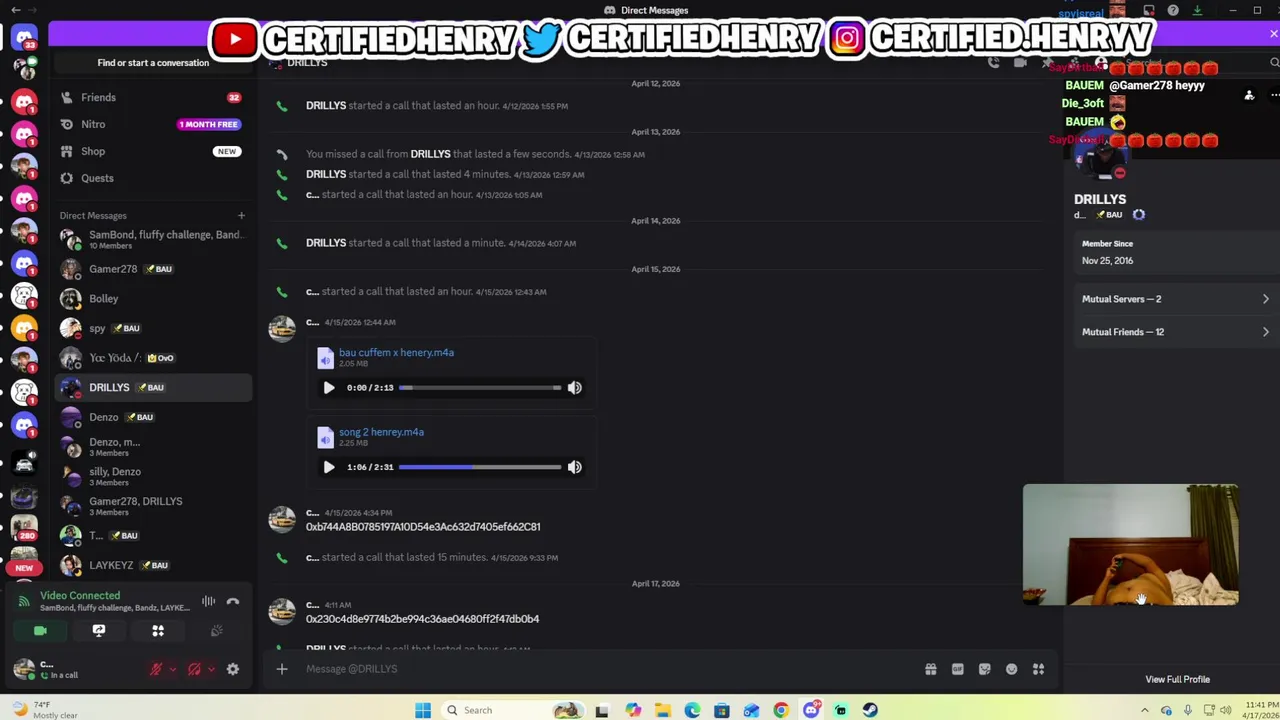Viewport: 1280px width, 720px height.
Task: Open direct message with LAYKEYZ
Action: tap(153, 565)
